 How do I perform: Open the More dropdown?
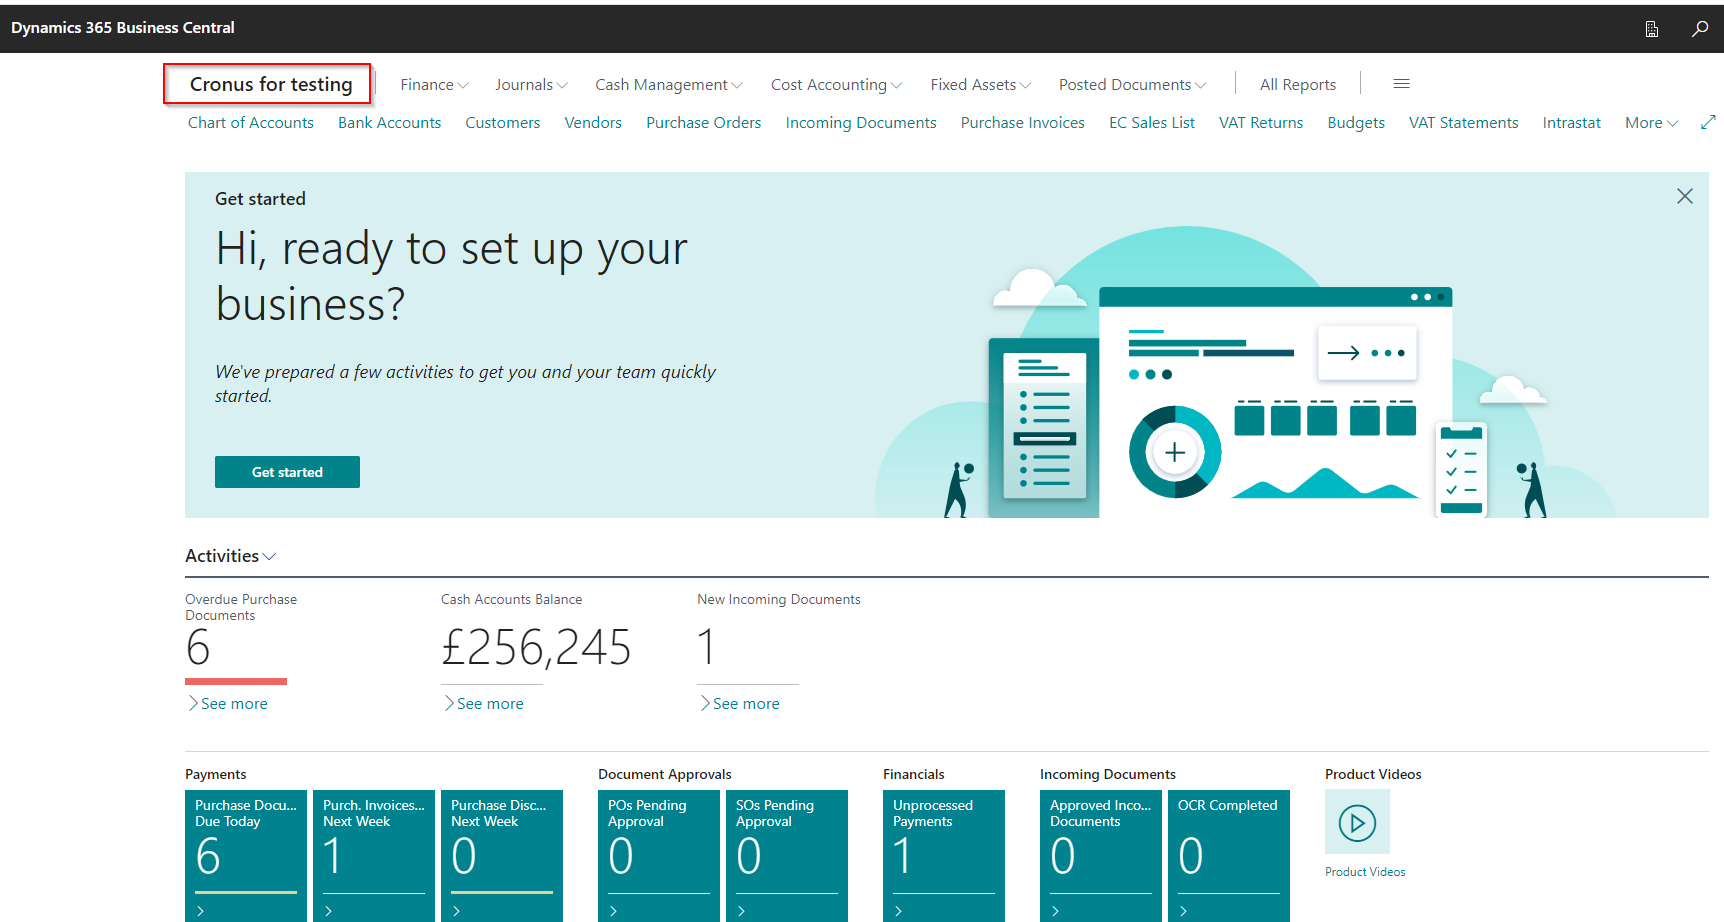[x=1651, y=123]
